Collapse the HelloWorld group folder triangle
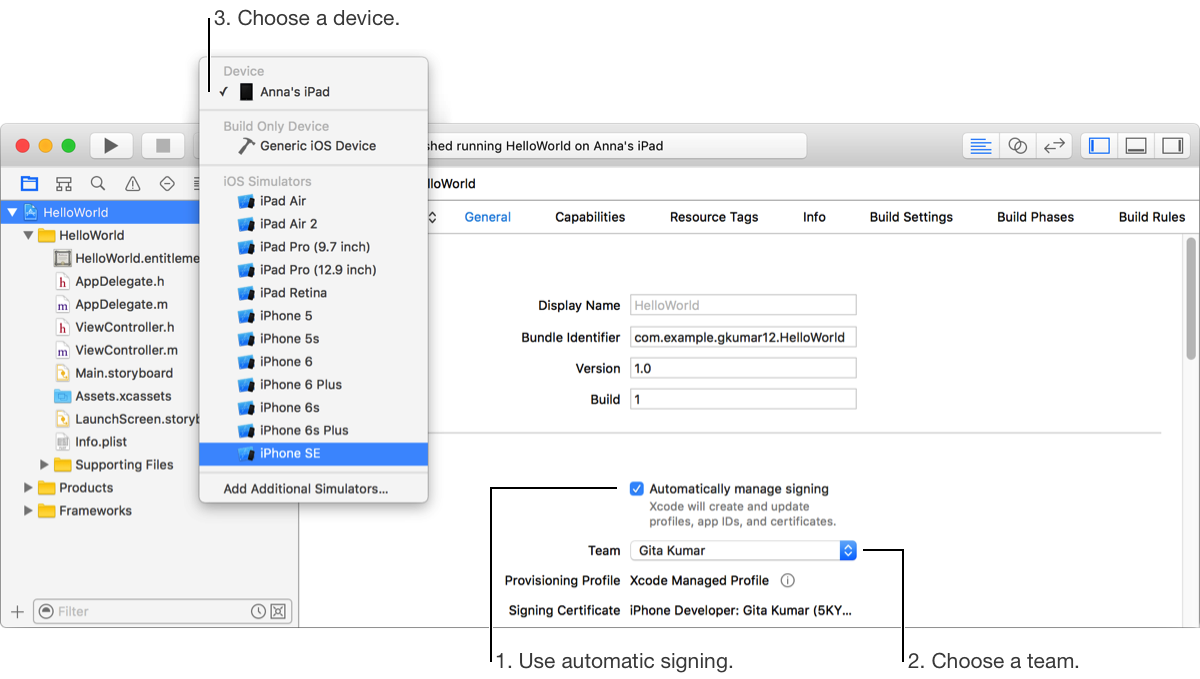 tap(29, 235)
